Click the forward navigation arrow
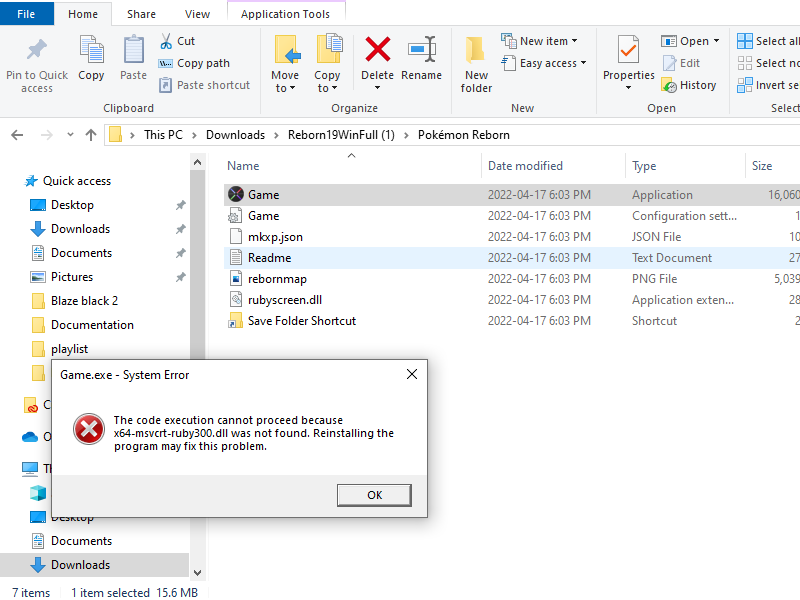Screen dimensions: 800x600 (x=46, y=135)
